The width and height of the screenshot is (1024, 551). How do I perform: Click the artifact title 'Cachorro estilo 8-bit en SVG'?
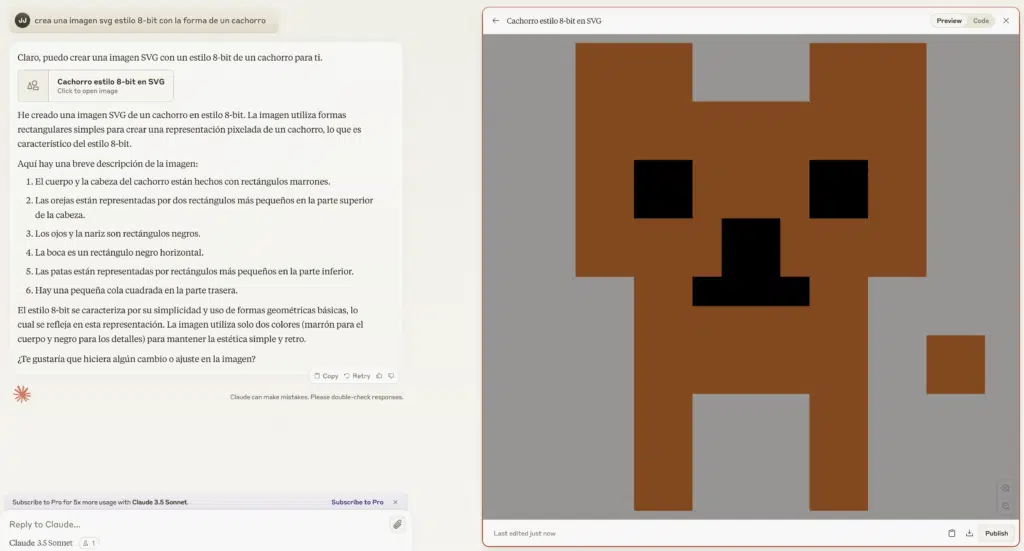coord(554,21)
